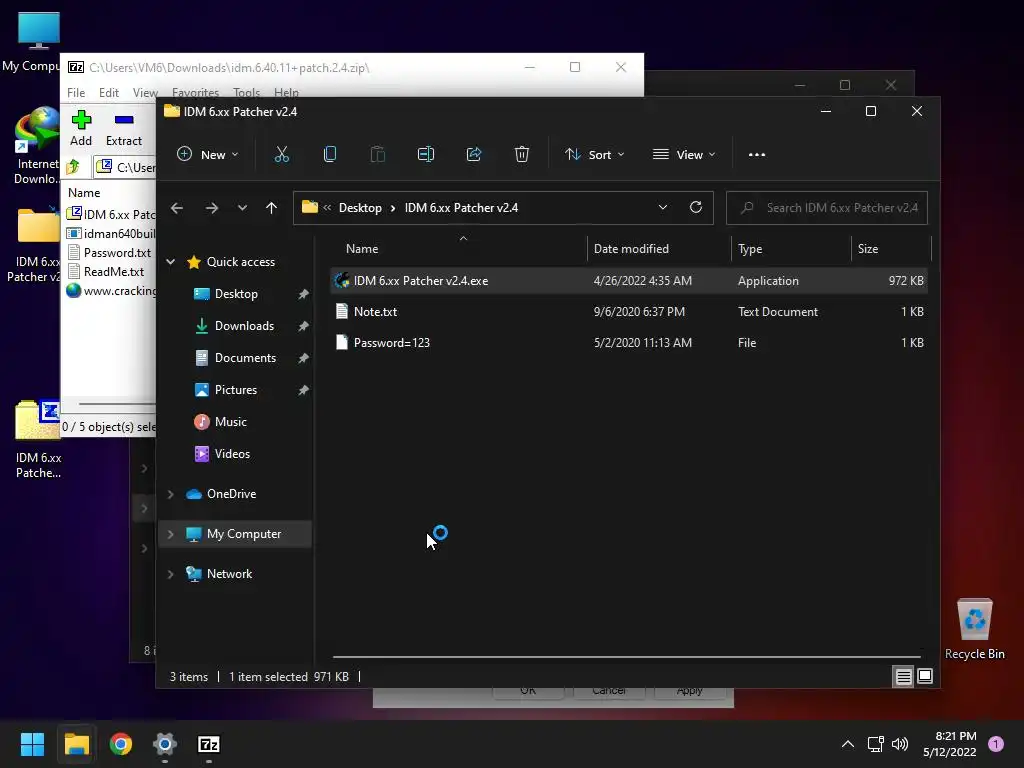Click the network tray icon
This screenshot has height=768, width=1024.
pos(875,744)
